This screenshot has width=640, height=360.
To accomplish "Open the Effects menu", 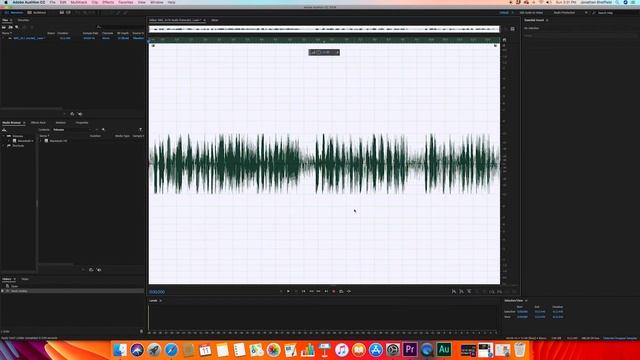I will tap(108, 2).
